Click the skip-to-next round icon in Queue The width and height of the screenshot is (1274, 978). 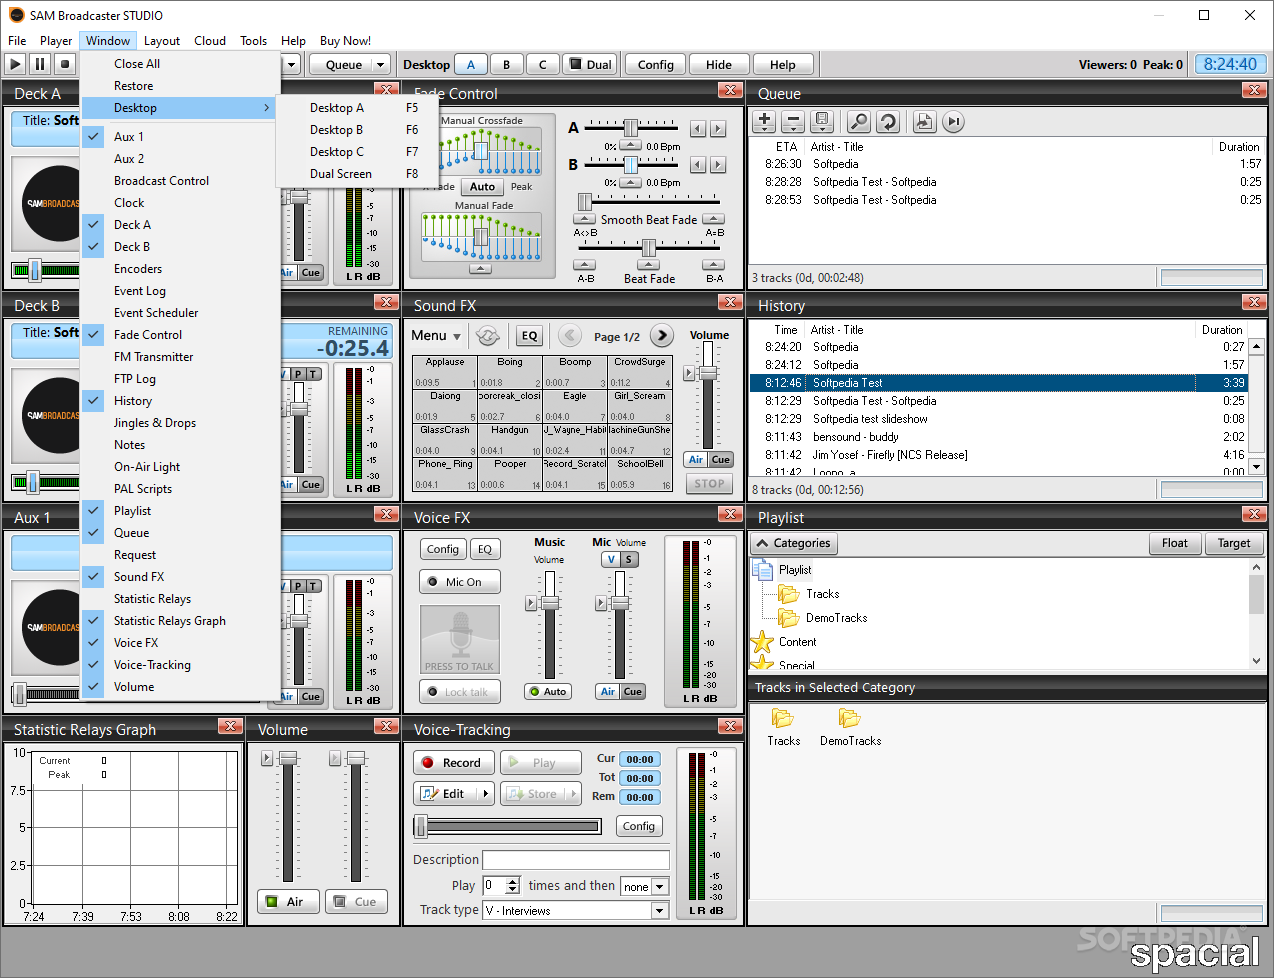pos(953,121)
